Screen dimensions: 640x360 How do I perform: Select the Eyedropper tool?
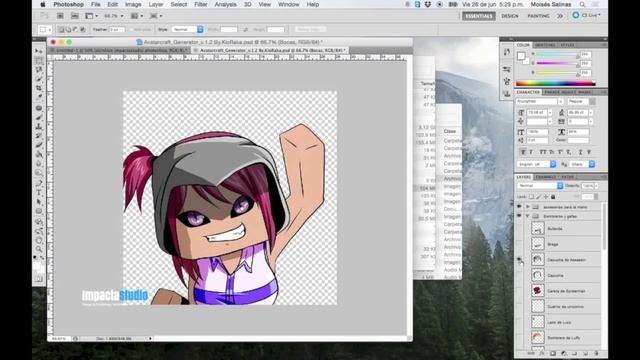[x=39, y=97]
